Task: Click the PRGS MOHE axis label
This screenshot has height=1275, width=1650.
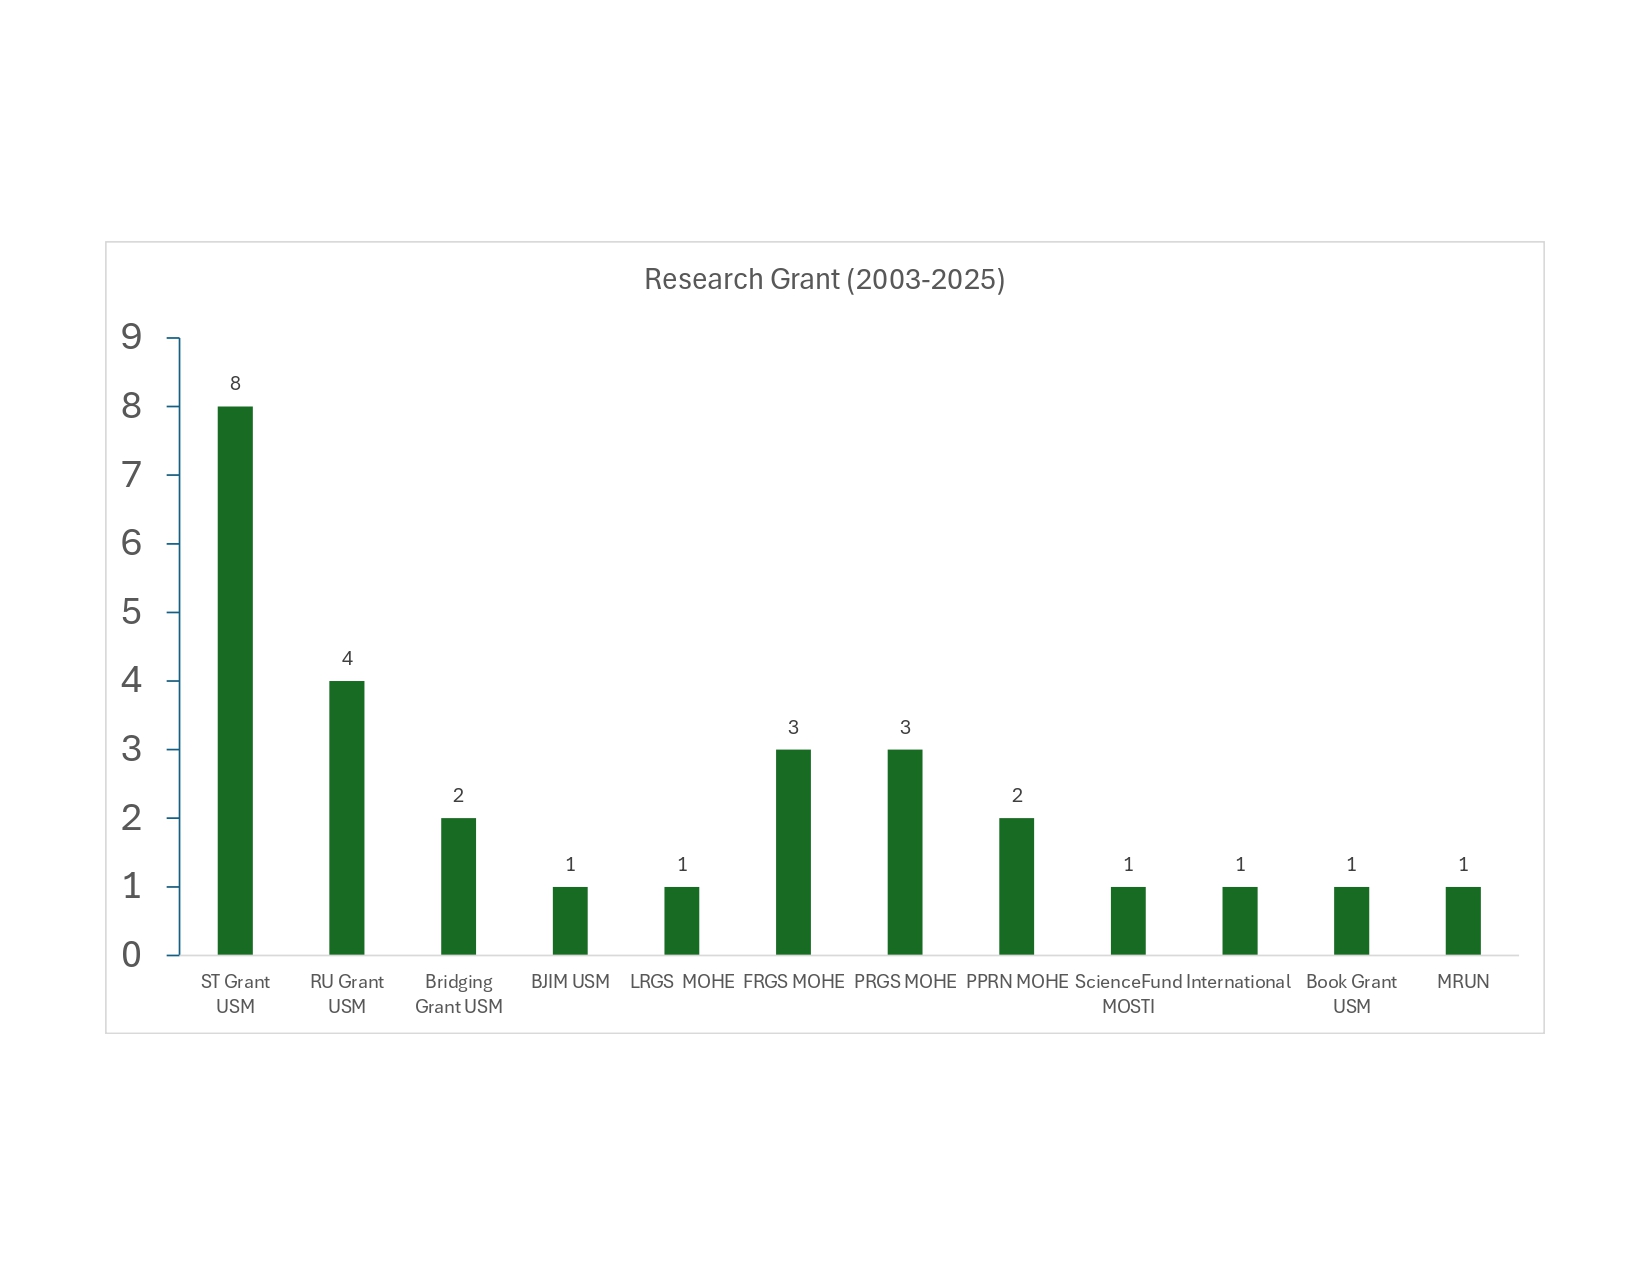Action: (x=905, y=982)
